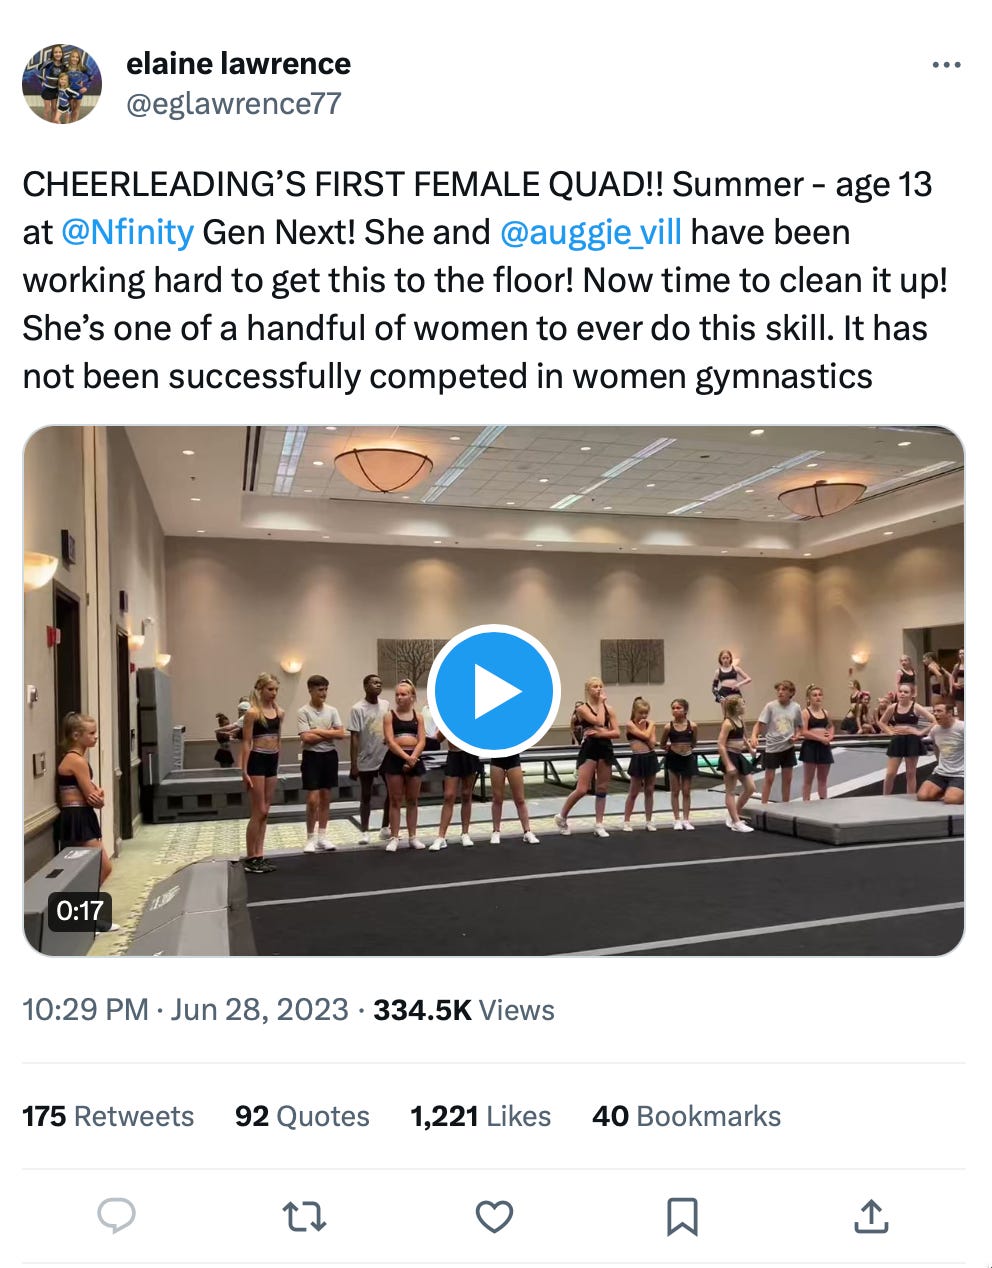Screen dimensions: 992x1268
Task: Click the 334.5K Views count
Action: [463, 1010]
